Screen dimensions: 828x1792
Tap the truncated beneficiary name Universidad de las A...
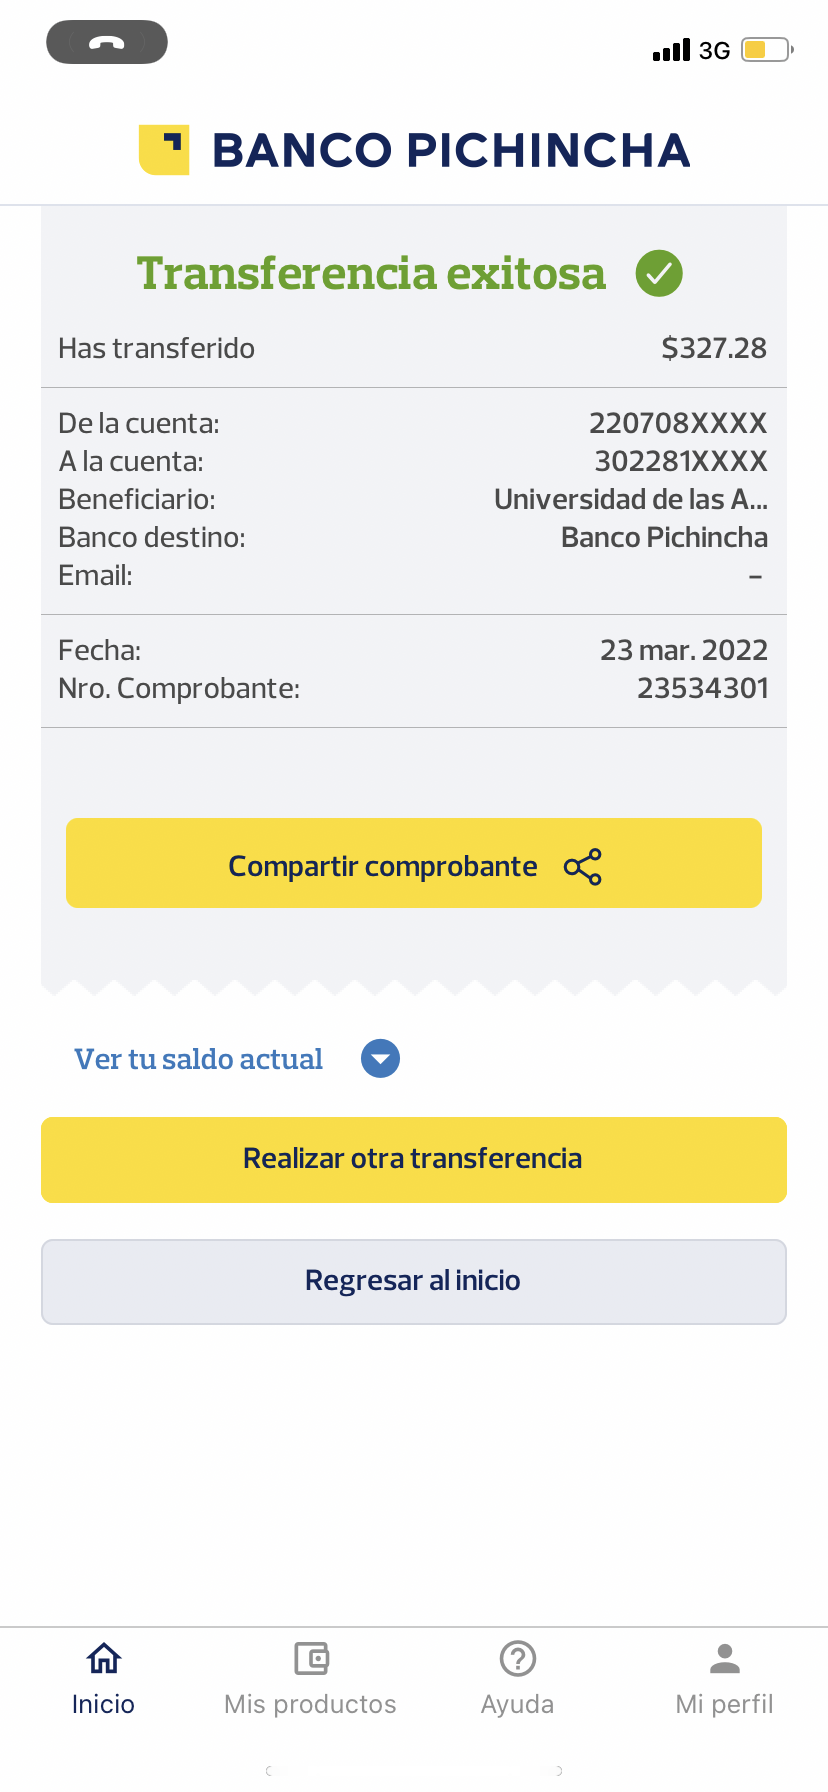(x=630, y=499)
